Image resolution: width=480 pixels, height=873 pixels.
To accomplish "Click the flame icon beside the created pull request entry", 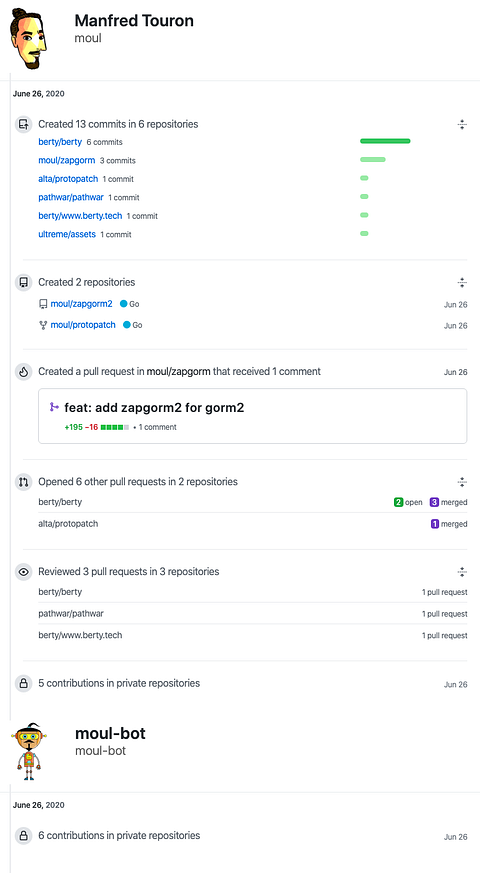I will point(23,371).
